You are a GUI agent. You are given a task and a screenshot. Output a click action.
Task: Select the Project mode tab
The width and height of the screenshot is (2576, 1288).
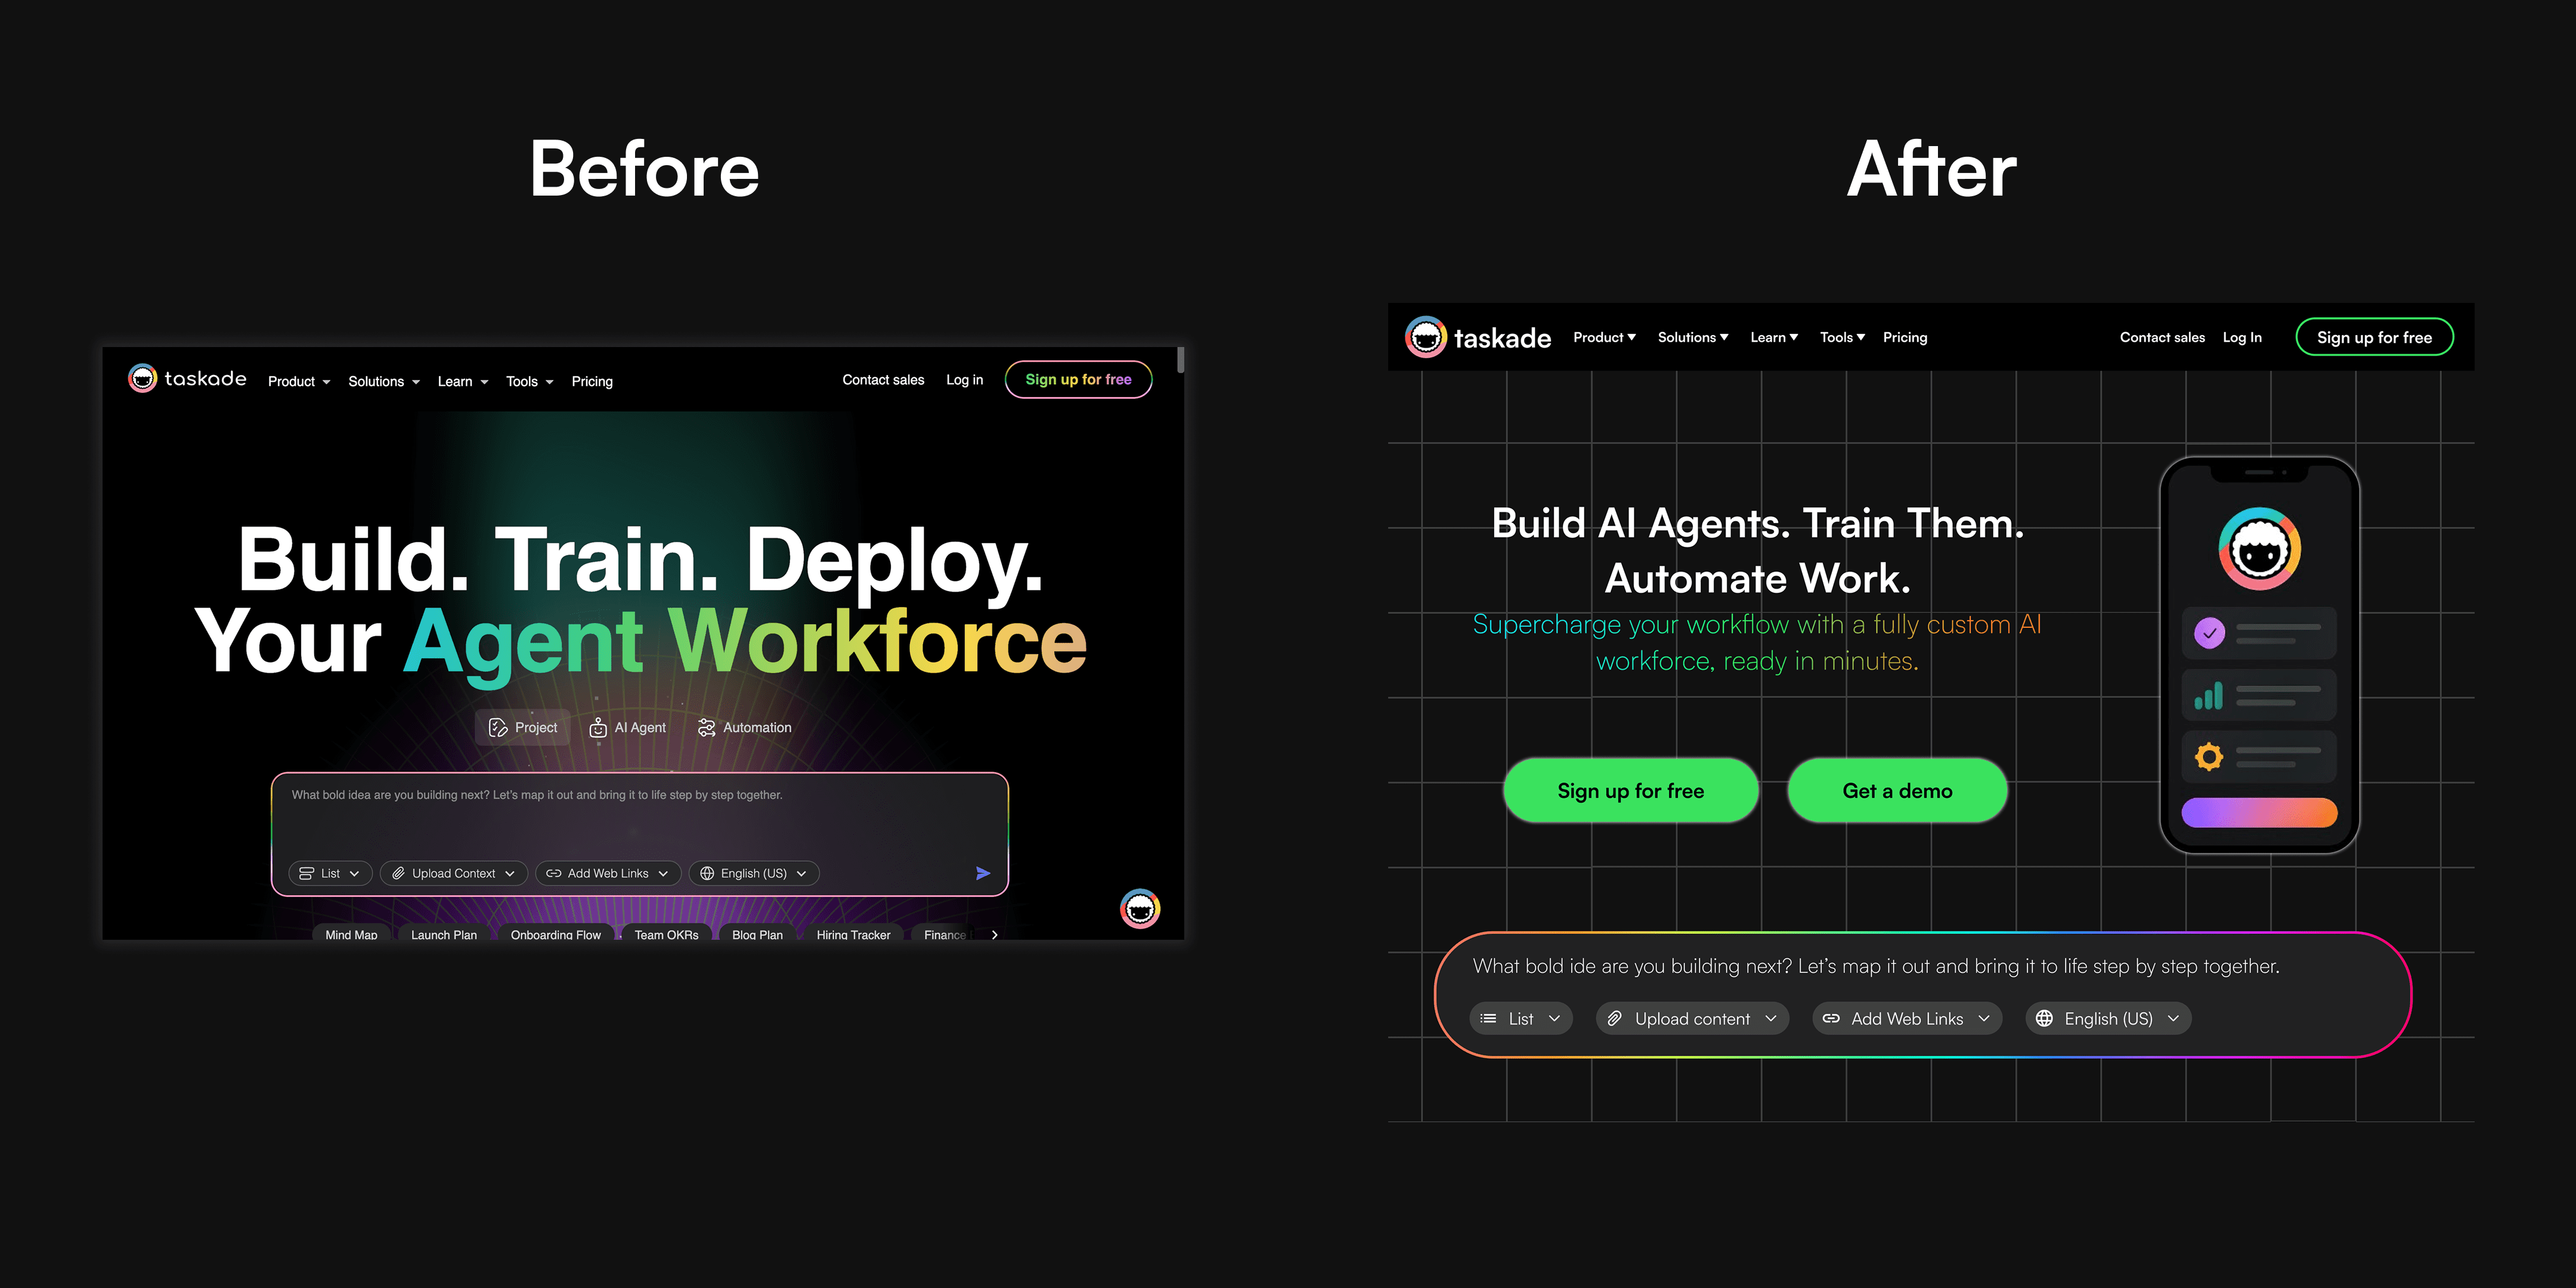tap(523, 728)
